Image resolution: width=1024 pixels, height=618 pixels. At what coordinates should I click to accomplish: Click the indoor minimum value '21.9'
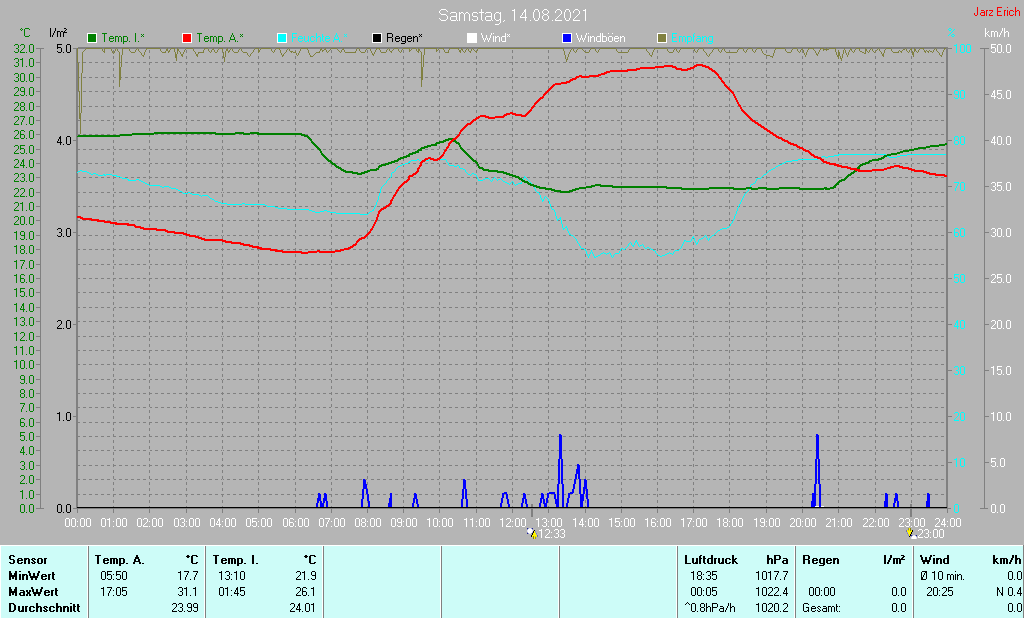click(x=306, y=576)
